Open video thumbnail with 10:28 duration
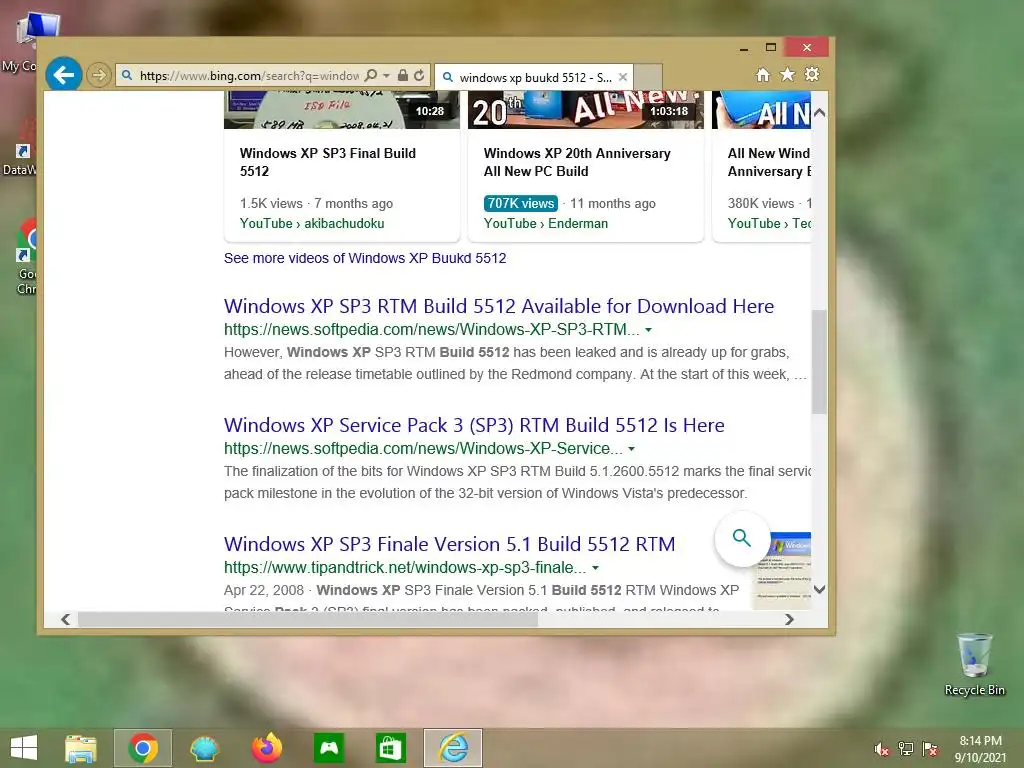The width and height of the screenshot is (1024, 768). [x=342, y=110]
